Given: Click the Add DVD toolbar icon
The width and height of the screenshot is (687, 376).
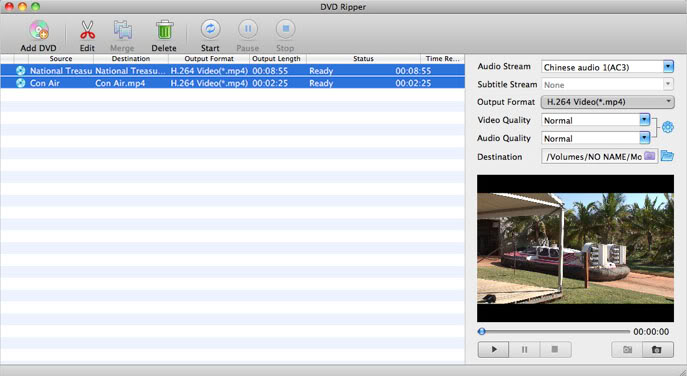Looking at the screenshot, I should coord(39,30).
